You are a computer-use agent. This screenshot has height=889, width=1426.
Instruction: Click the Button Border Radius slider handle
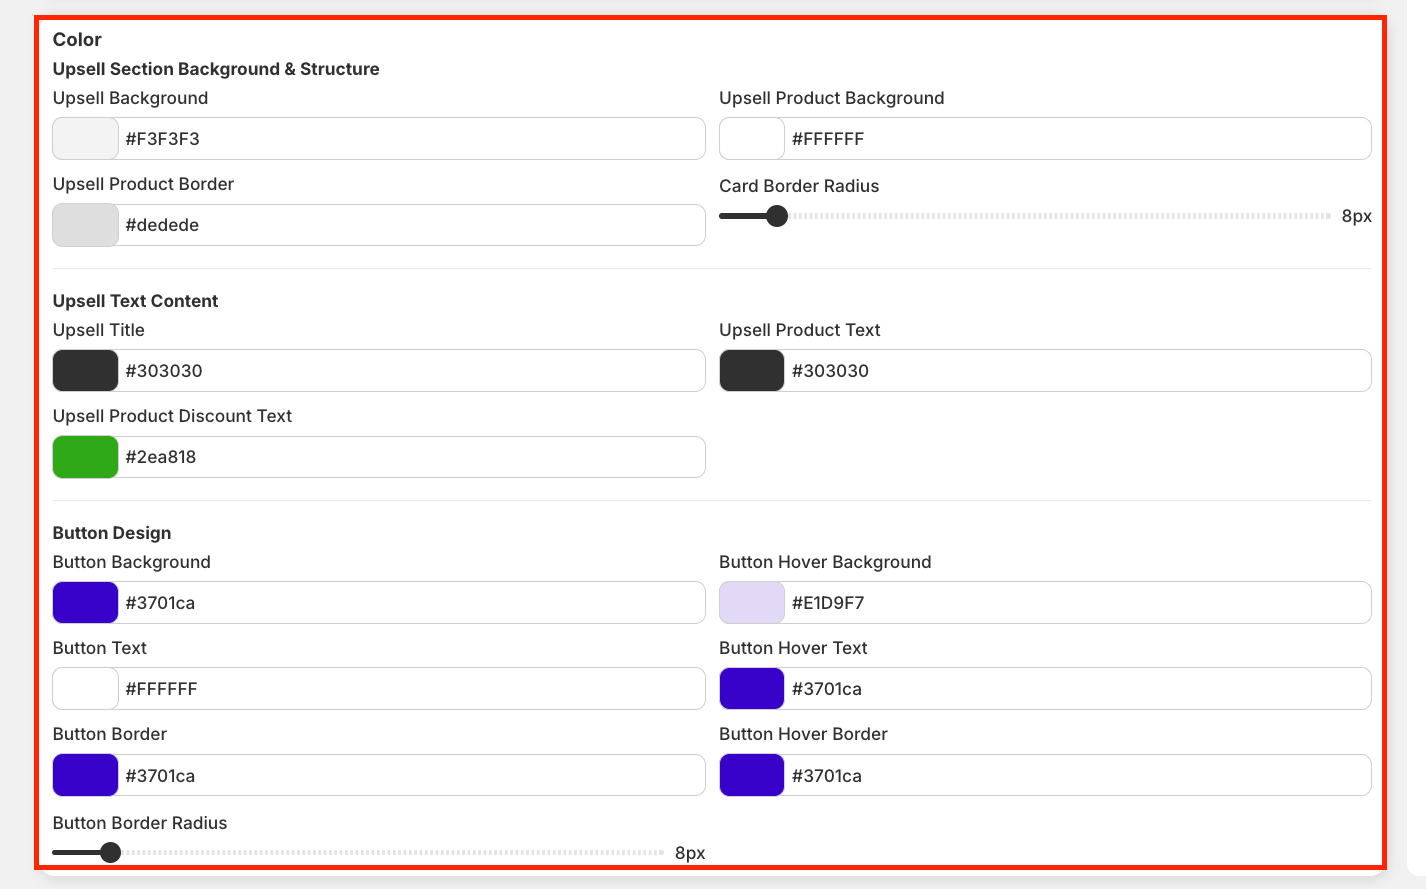(x=111, y=852)
